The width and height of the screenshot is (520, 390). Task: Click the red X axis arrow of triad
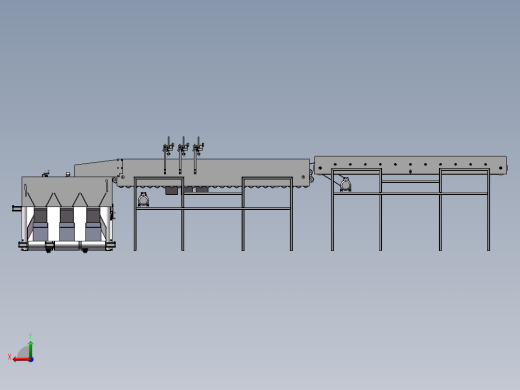point(21,360)
